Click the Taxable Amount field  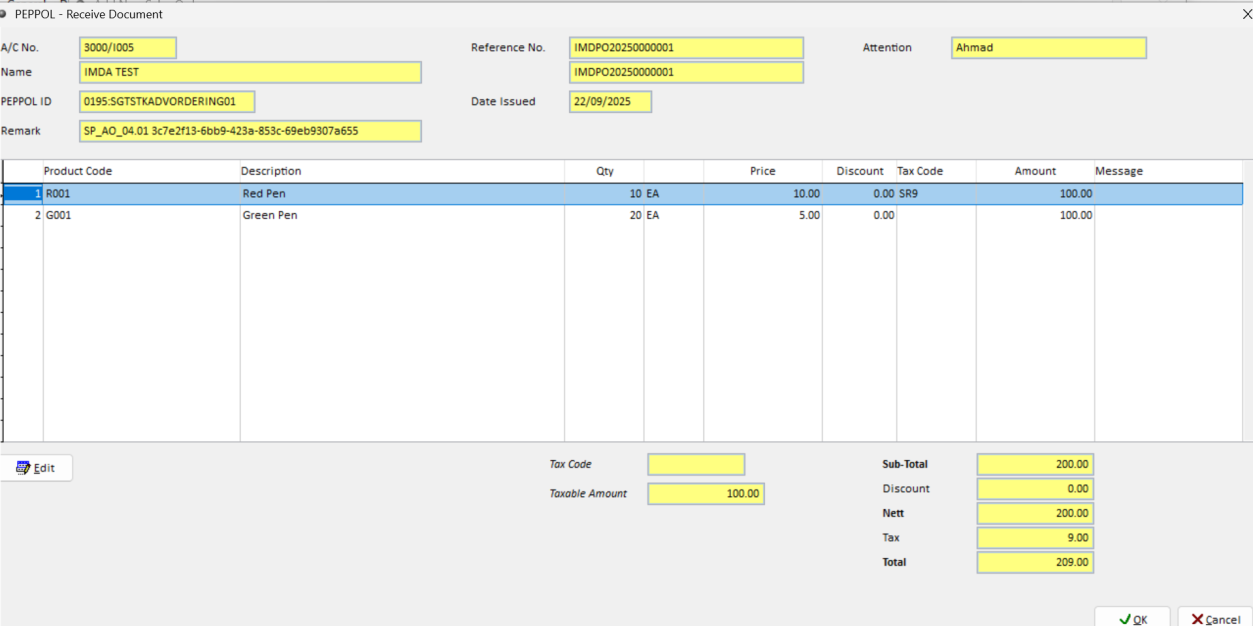coord(706,494)
